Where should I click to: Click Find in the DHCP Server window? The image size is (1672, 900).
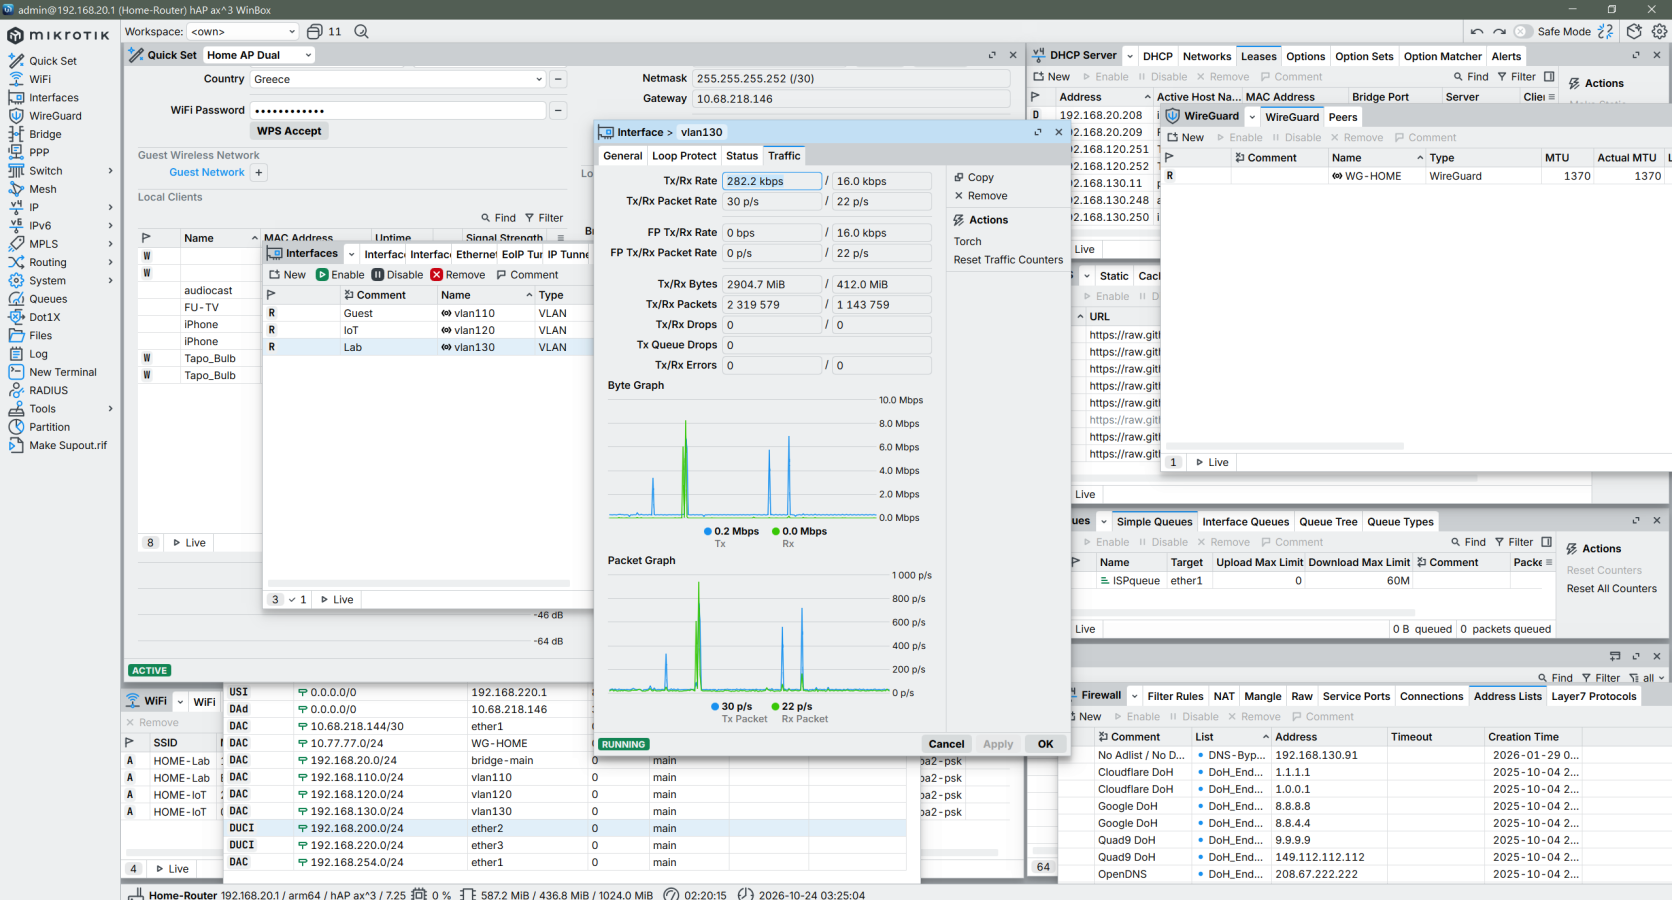point(1470,77)
